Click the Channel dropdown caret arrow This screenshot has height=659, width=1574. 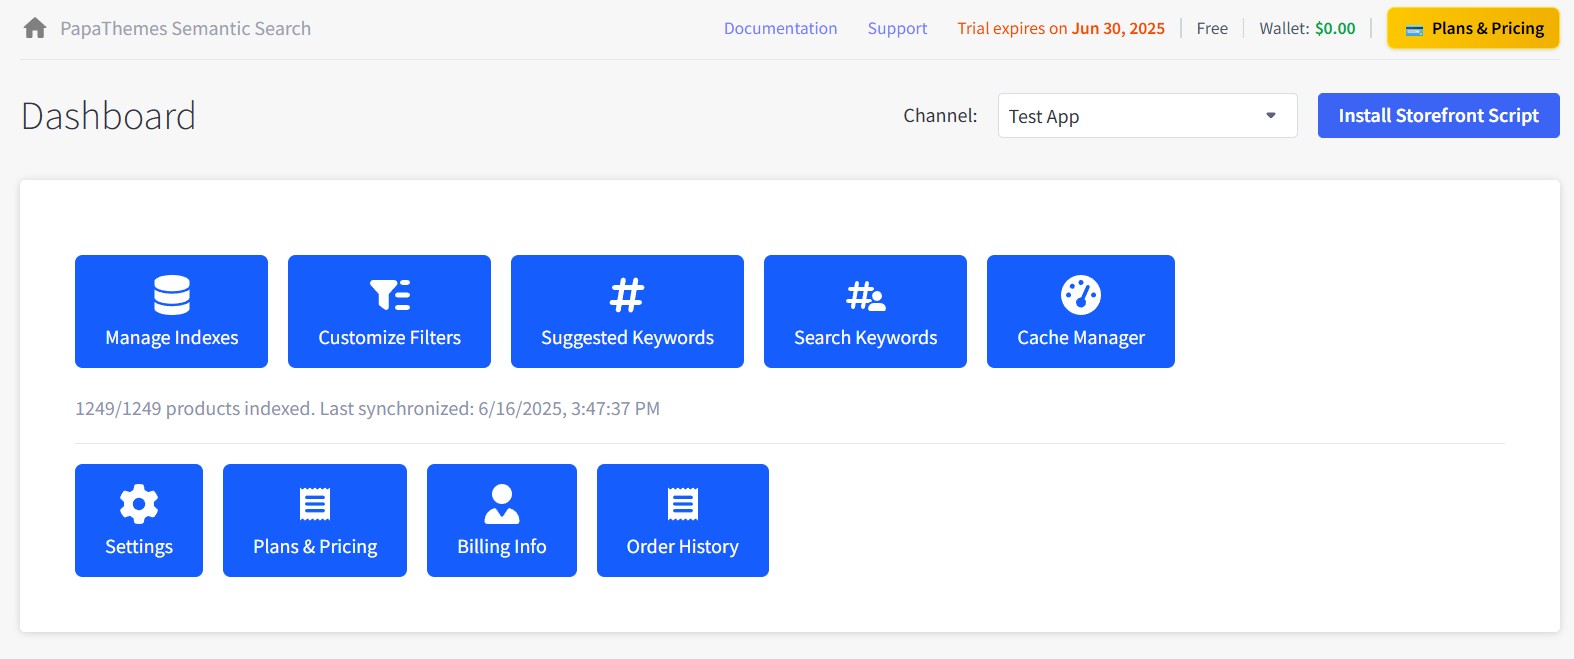click(x=1271, y=116)
